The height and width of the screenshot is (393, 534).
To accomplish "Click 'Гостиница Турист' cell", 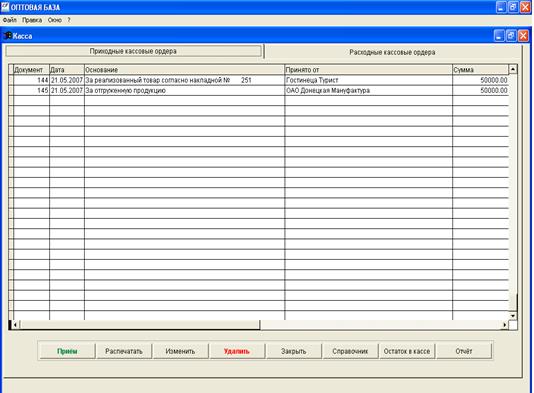I will (x=368, y=80).
